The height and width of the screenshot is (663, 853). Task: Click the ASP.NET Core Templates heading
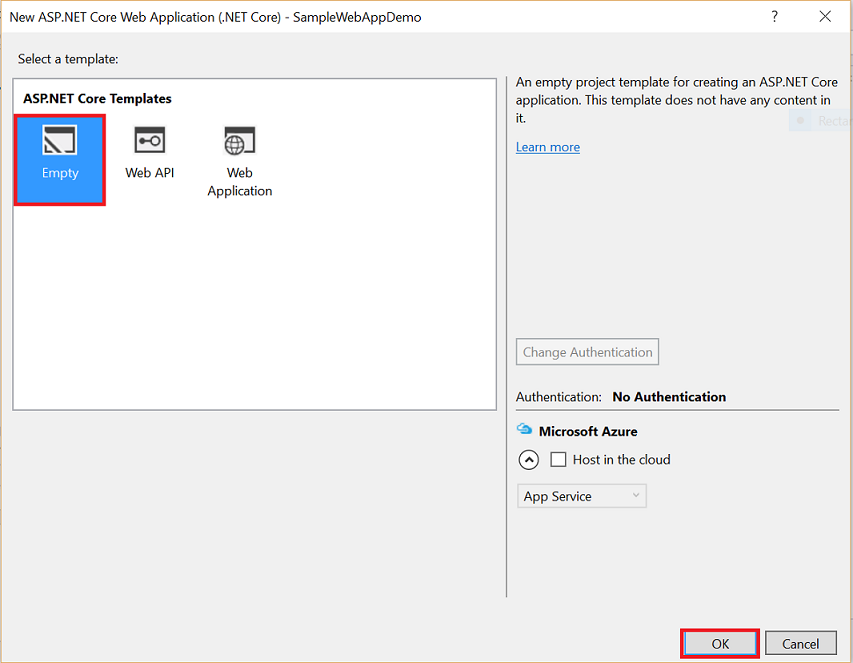97,98
